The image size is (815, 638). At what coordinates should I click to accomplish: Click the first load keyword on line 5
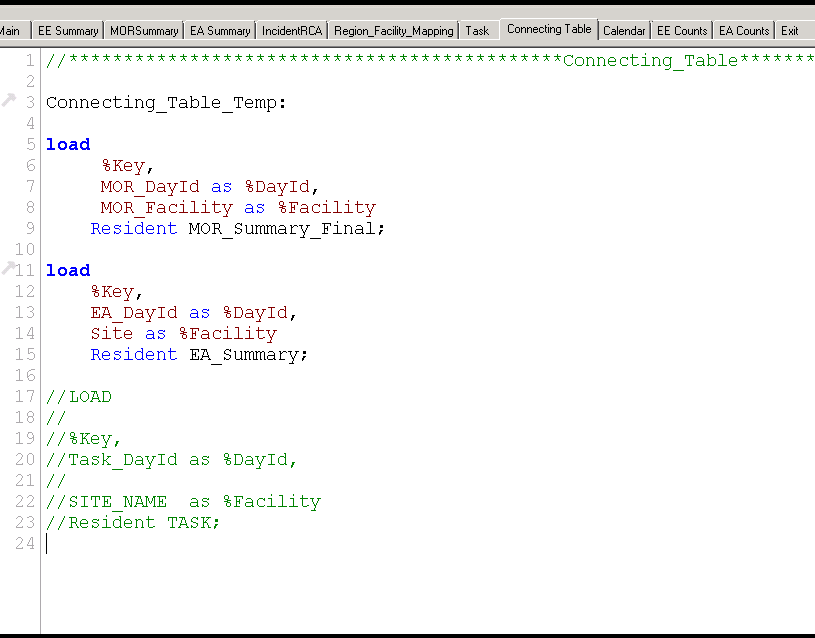68,144
